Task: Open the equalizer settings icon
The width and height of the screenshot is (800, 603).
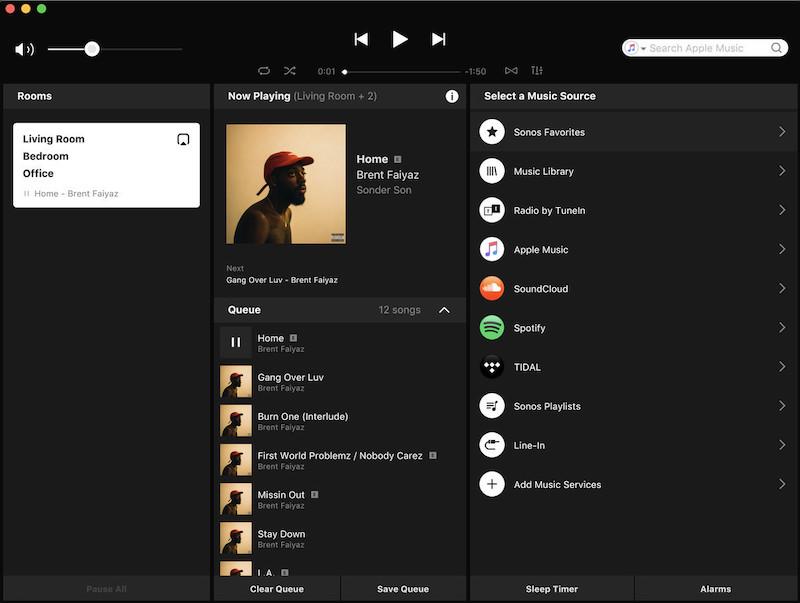Action: [x=537, y=71]
